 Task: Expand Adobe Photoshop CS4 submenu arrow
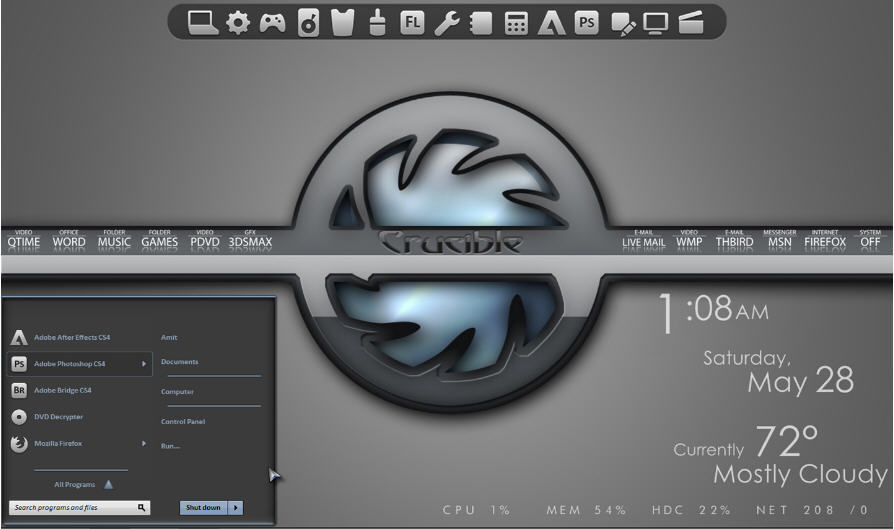click(144, 364)
